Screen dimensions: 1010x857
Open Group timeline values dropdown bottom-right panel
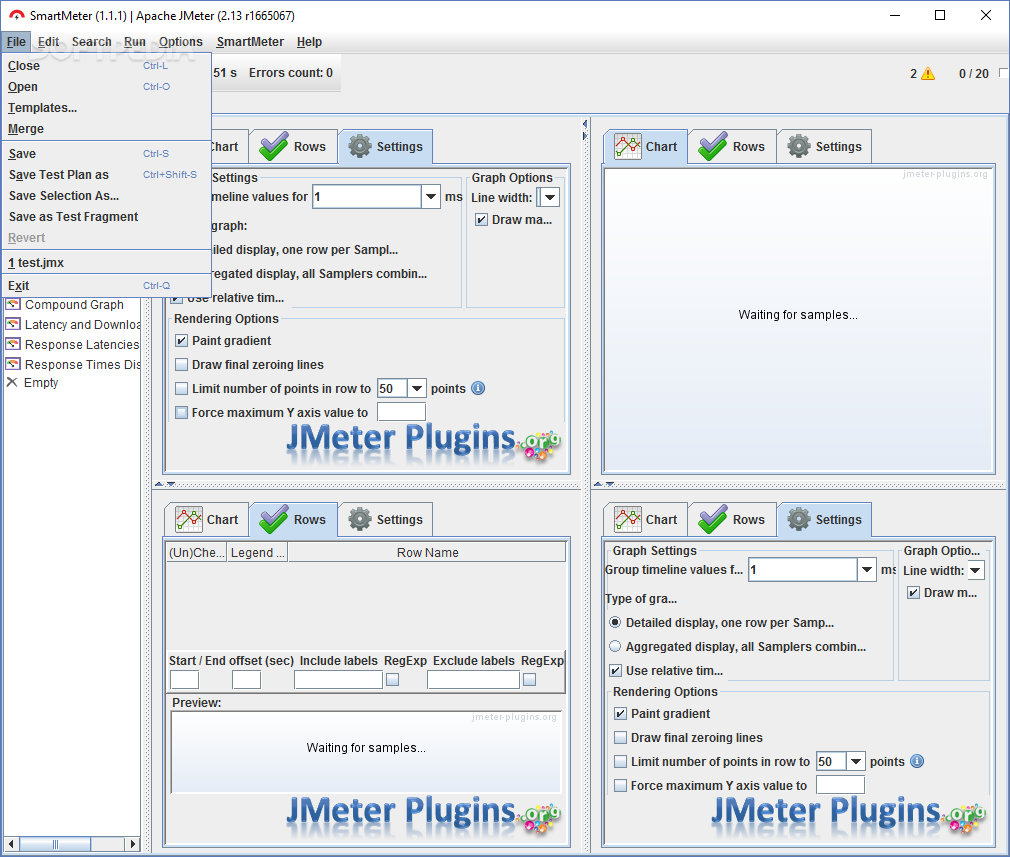point(867,570)
